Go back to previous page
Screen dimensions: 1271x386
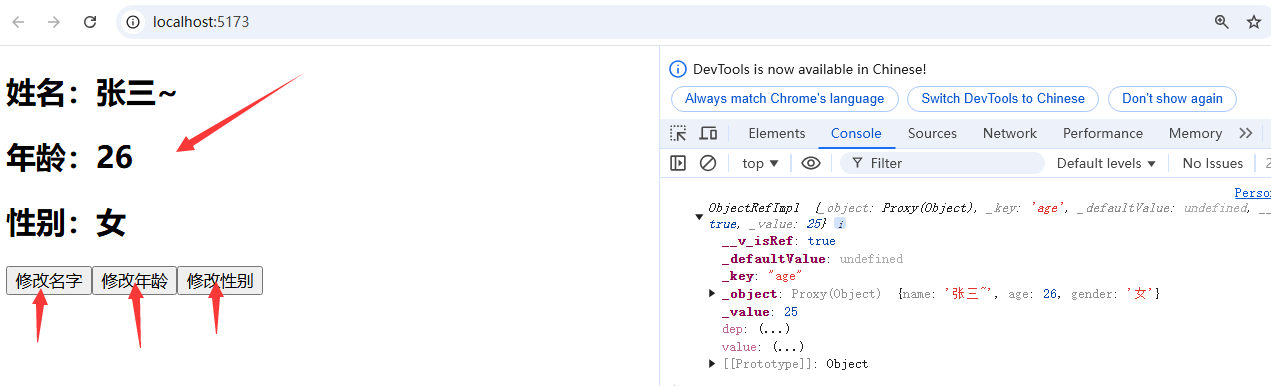coord(18,22)
